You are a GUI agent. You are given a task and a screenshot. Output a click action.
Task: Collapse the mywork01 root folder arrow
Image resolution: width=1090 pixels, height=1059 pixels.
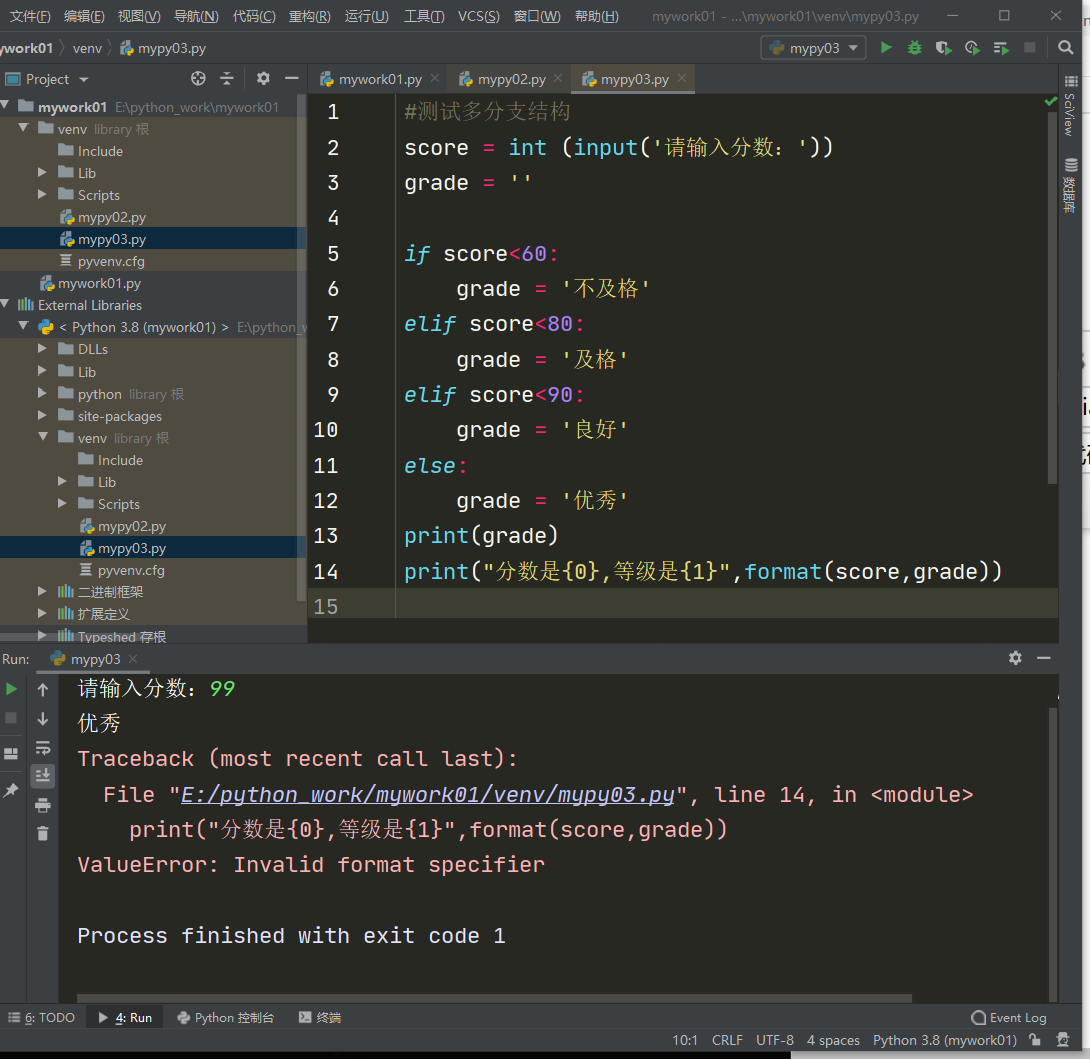6,106
